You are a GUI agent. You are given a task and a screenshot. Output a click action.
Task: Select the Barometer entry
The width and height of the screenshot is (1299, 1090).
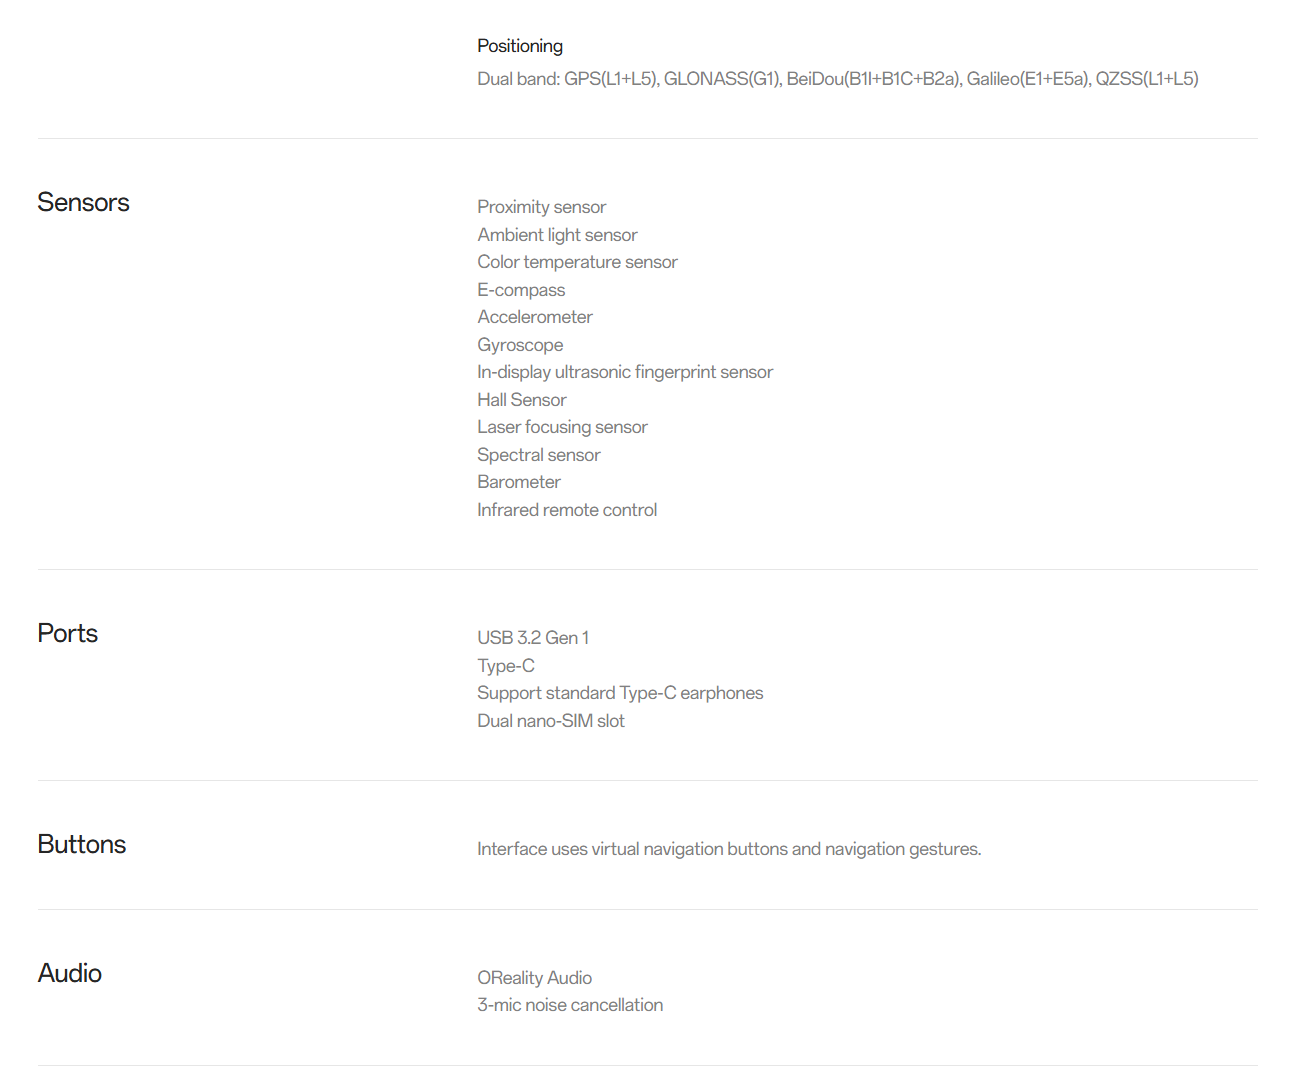[518, 482]
